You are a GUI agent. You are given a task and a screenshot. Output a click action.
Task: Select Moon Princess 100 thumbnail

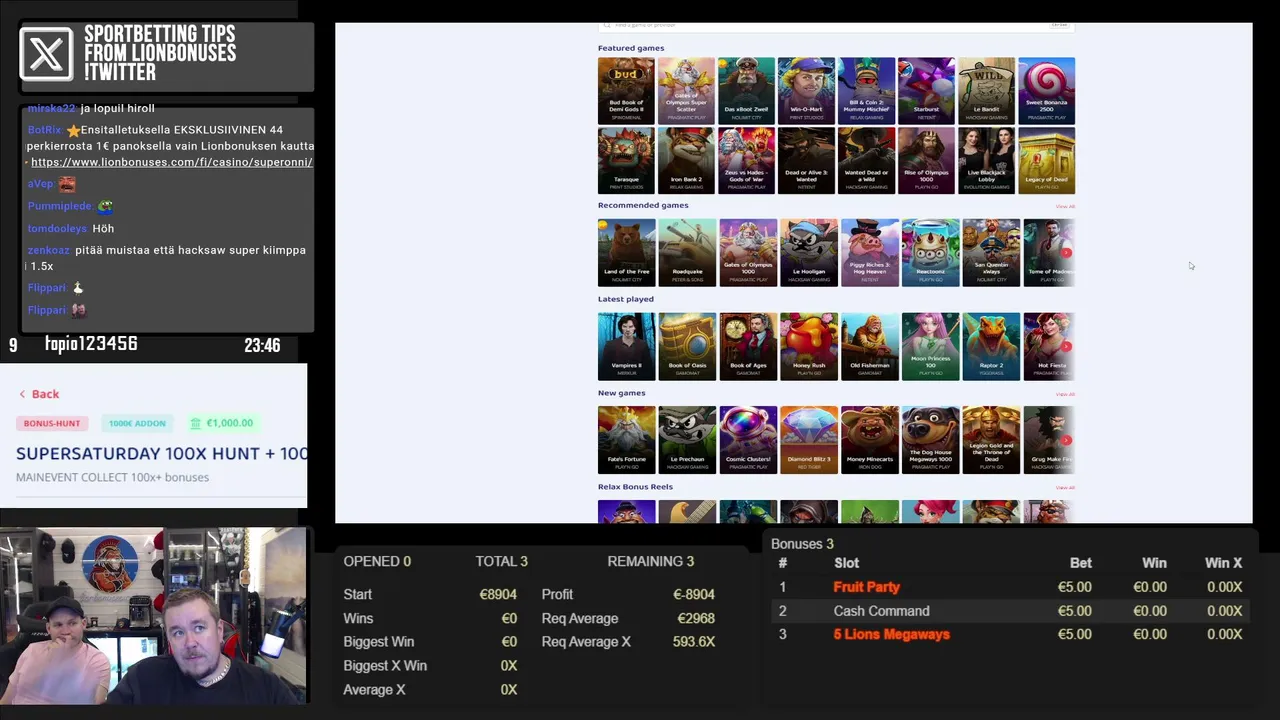(x=930, y=346)
